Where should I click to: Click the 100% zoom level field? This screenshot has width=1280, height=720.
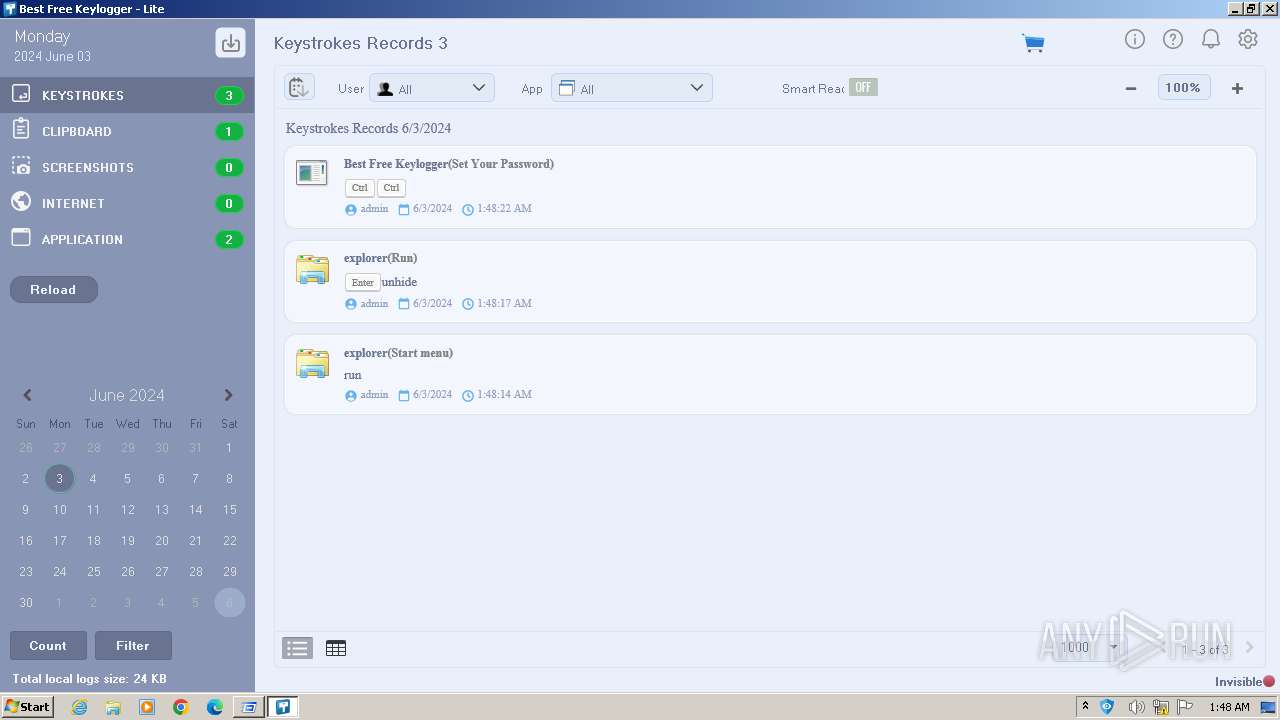(1183, 88)
